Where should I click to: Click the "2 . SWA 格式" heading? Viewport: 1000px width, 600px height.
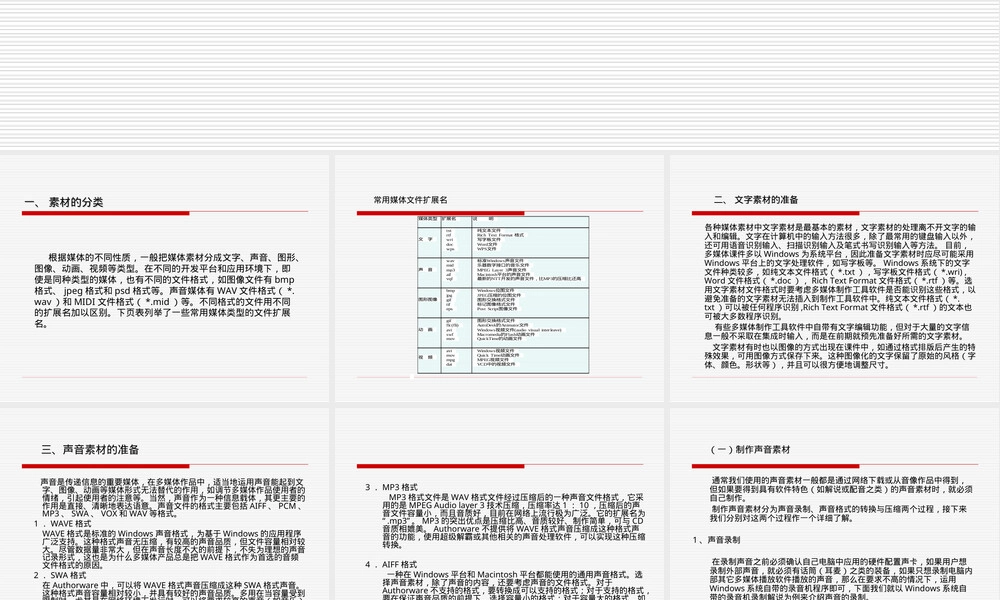pos(60,575)
